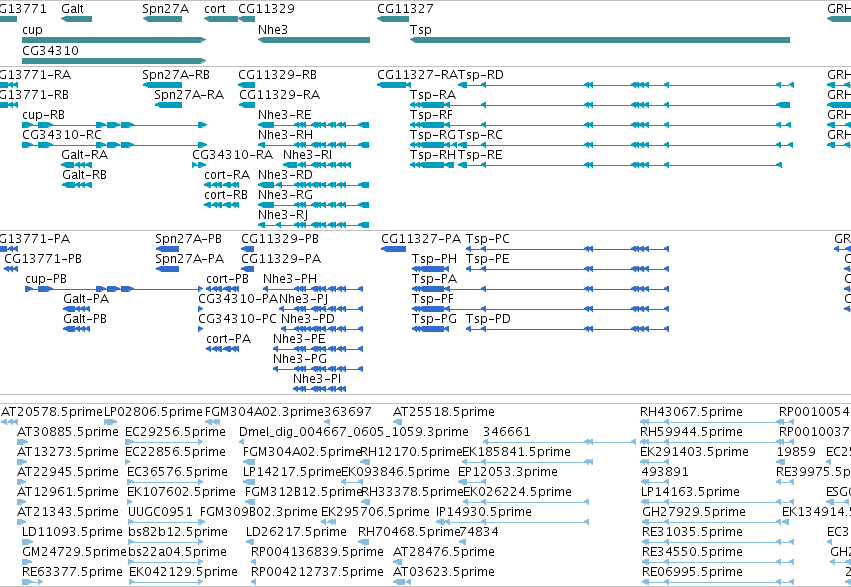Select transcript label Nhe3-RG
The image size is (851, 587).
(285, 195)
